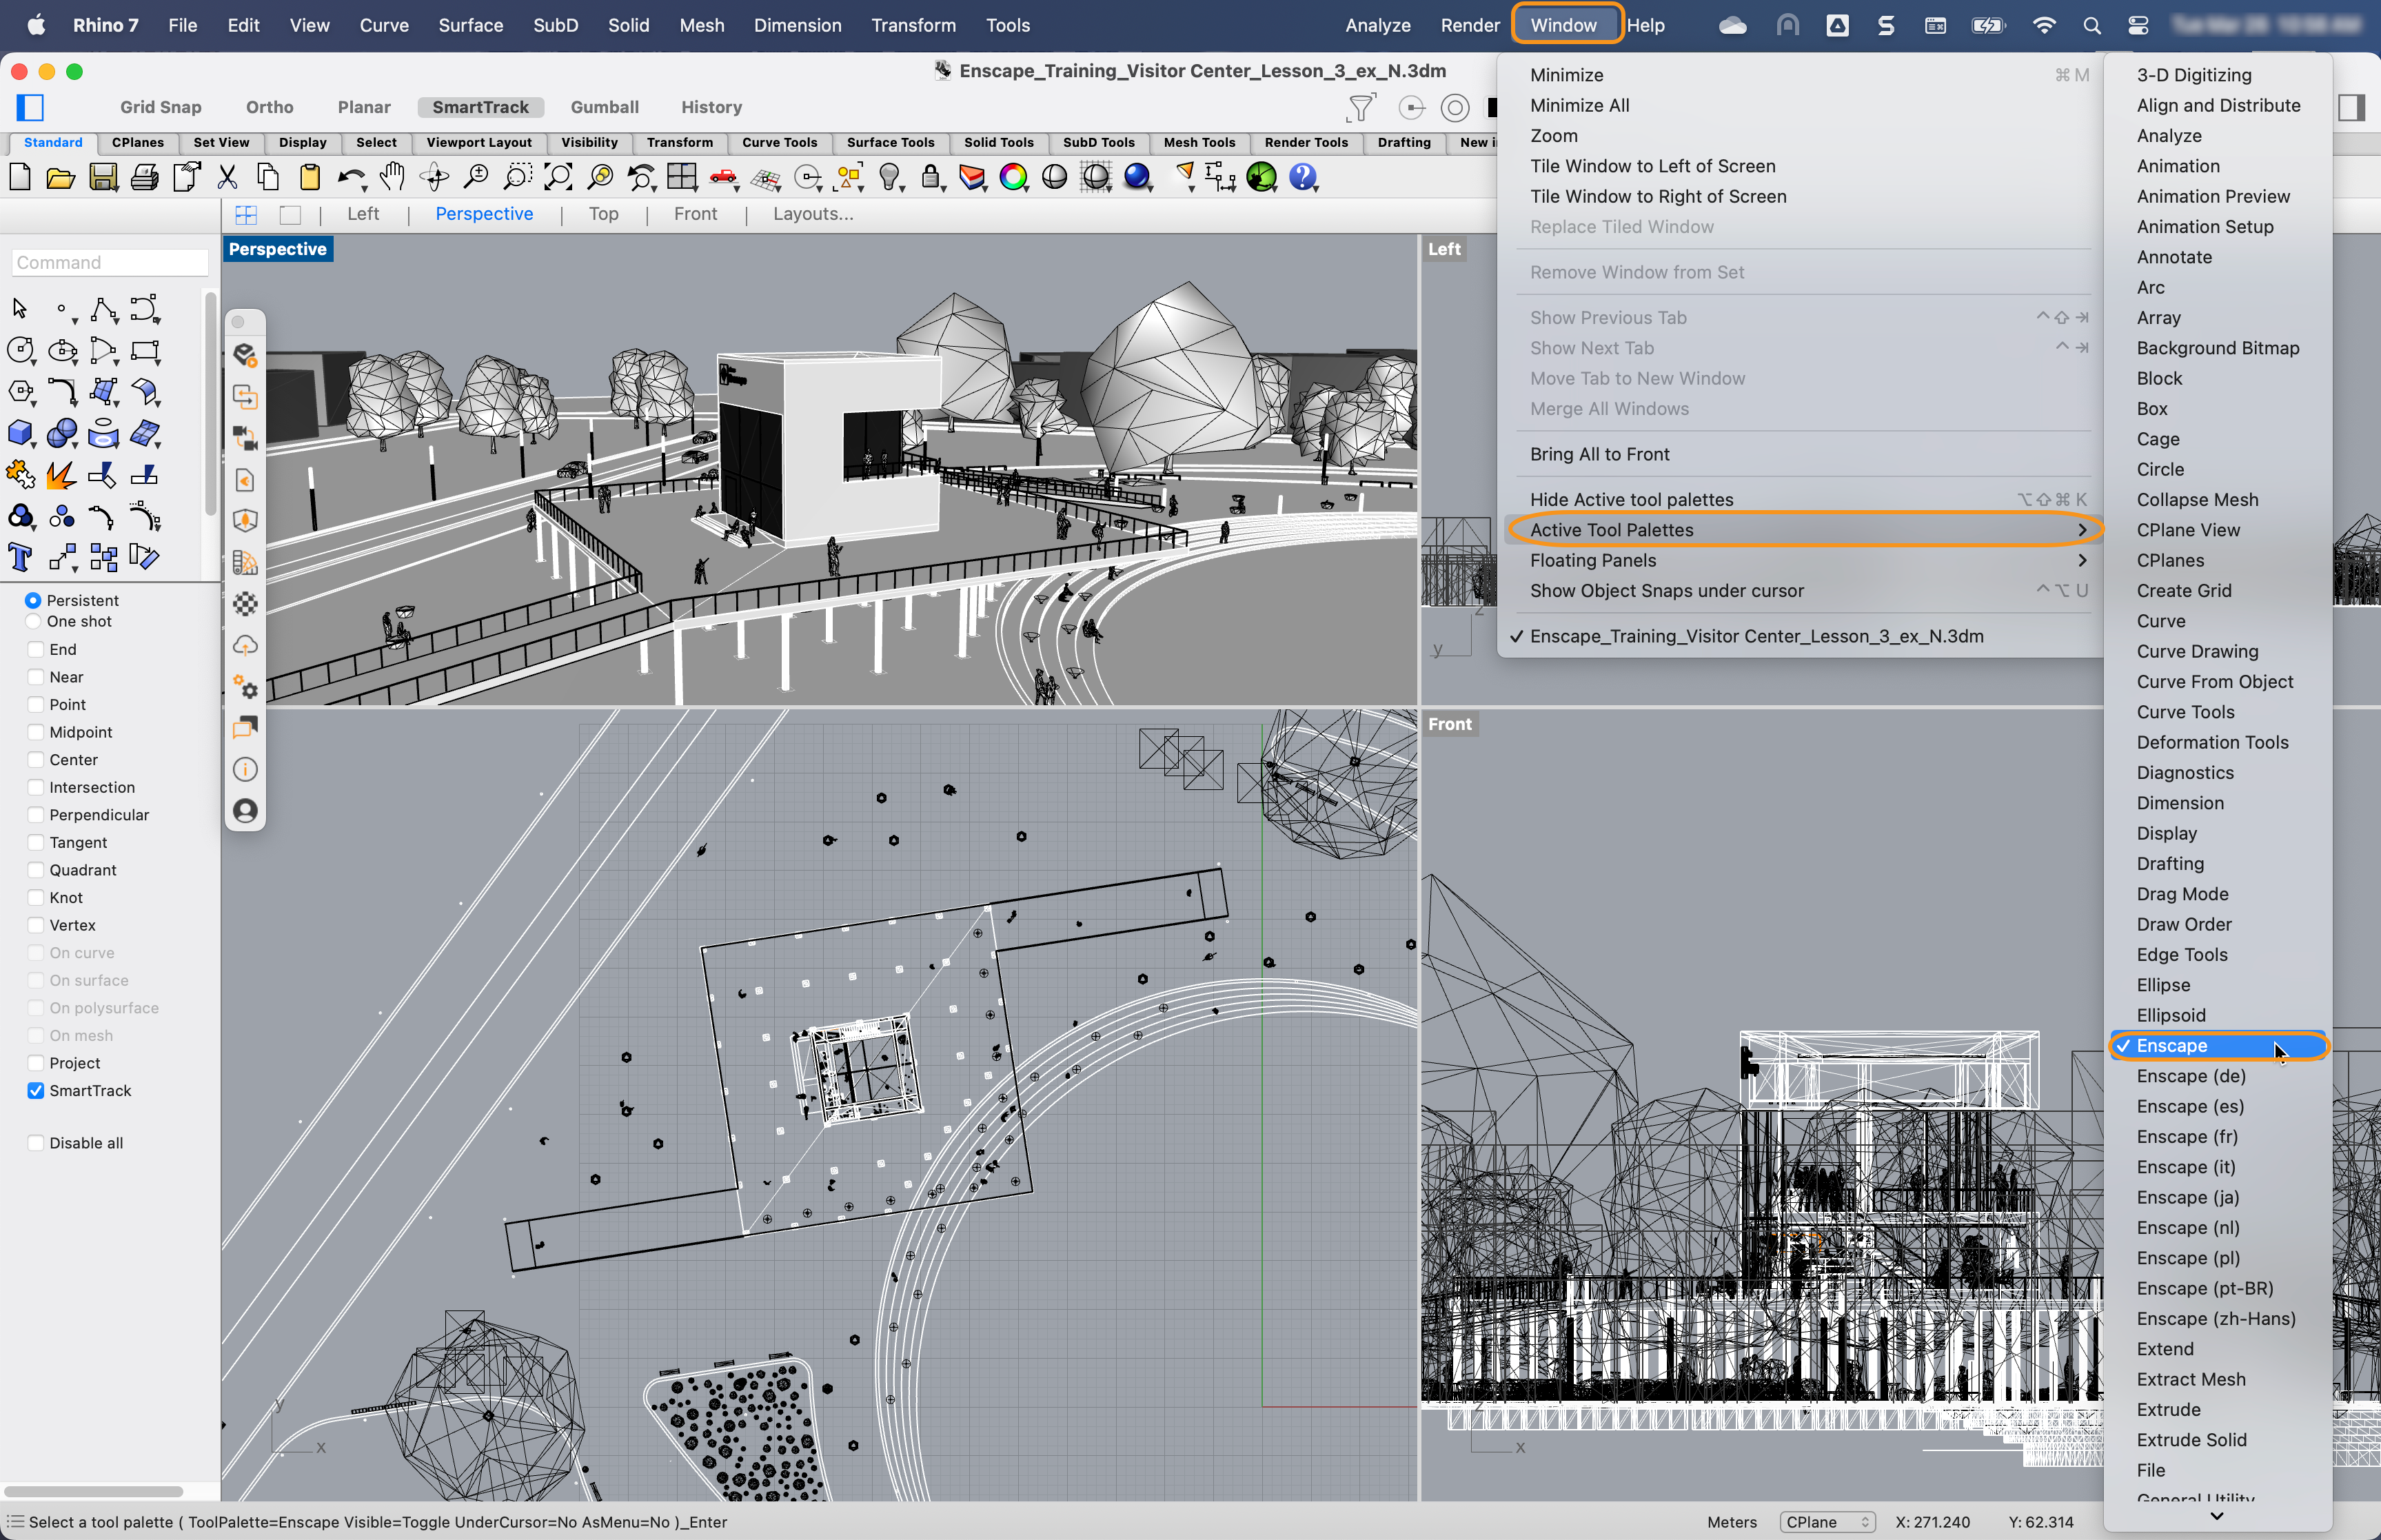Click the Enscape live updates sync icon
Image resolution: width=2381 pixels, height=1540 pixels.
pos(245,397)
